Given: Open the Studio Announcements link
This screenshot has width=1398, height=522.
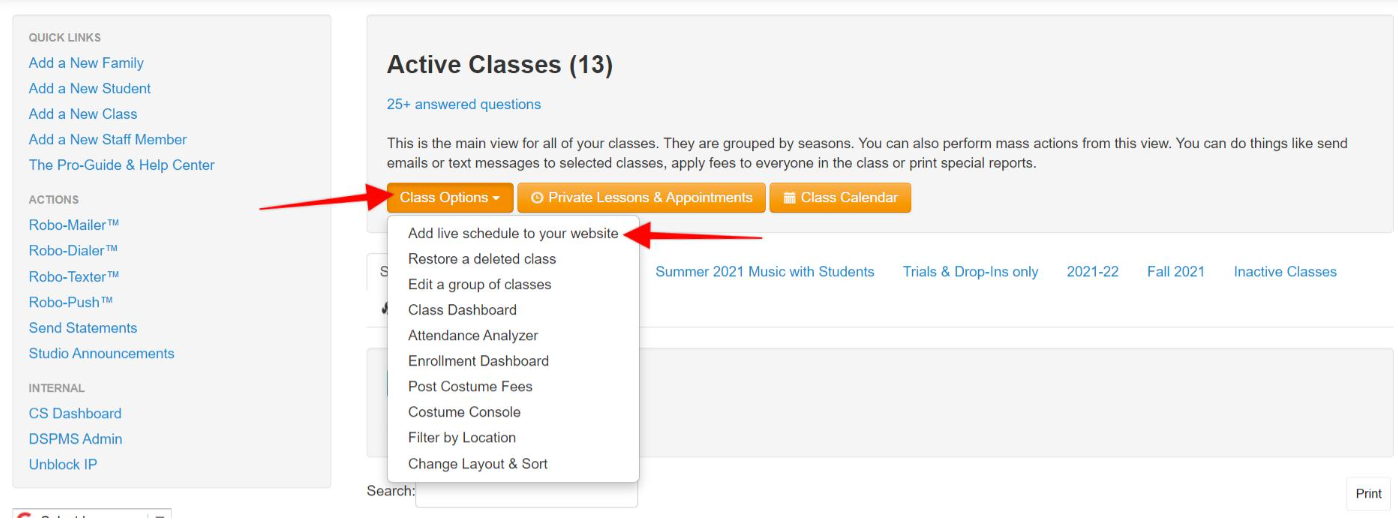Looking at the screenshot, I should point(102,353).
